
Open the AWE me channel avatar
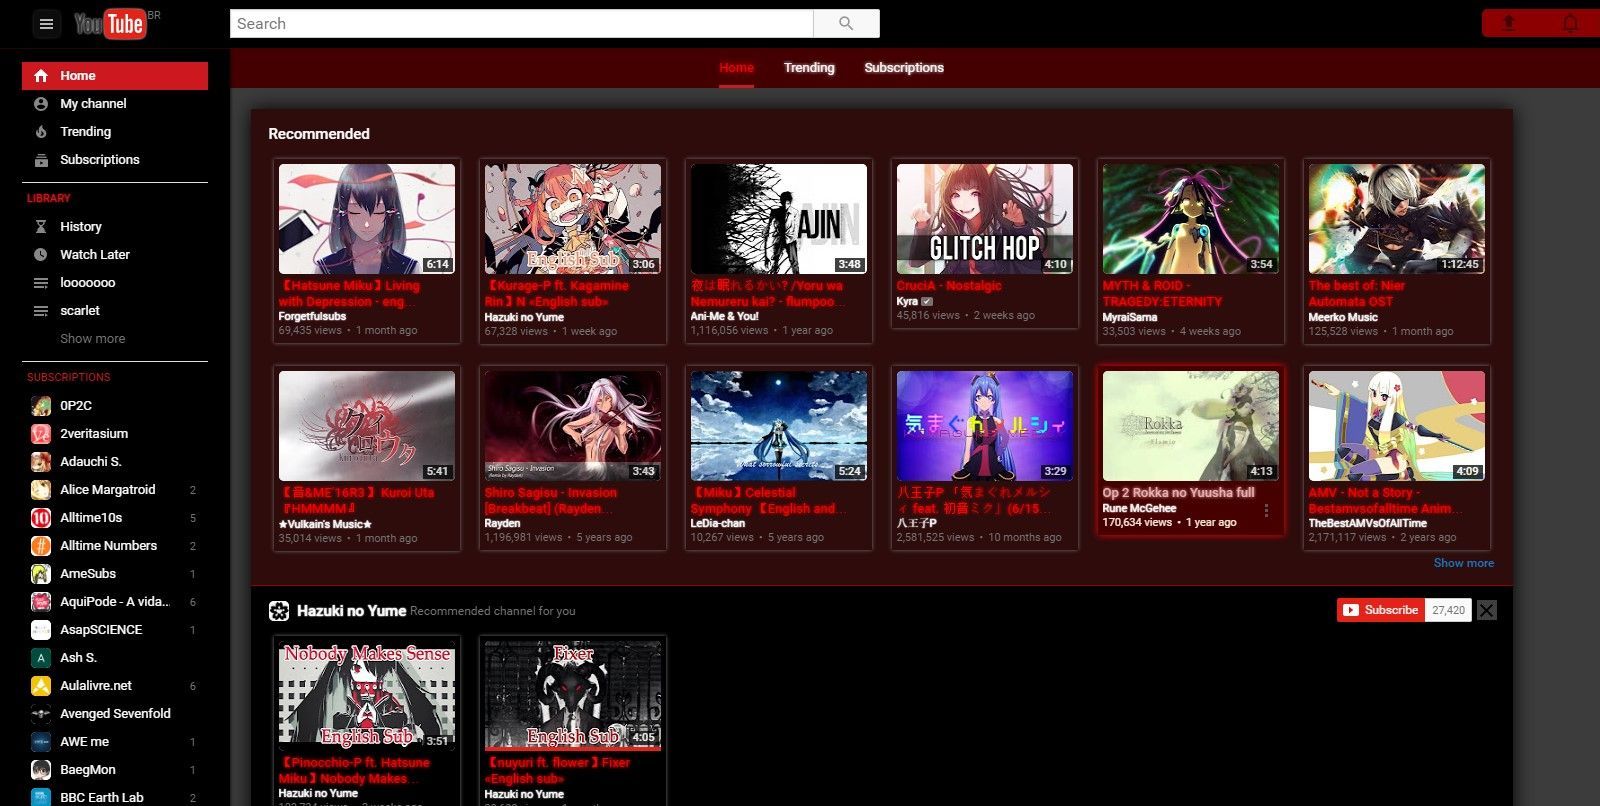(41, 742)
